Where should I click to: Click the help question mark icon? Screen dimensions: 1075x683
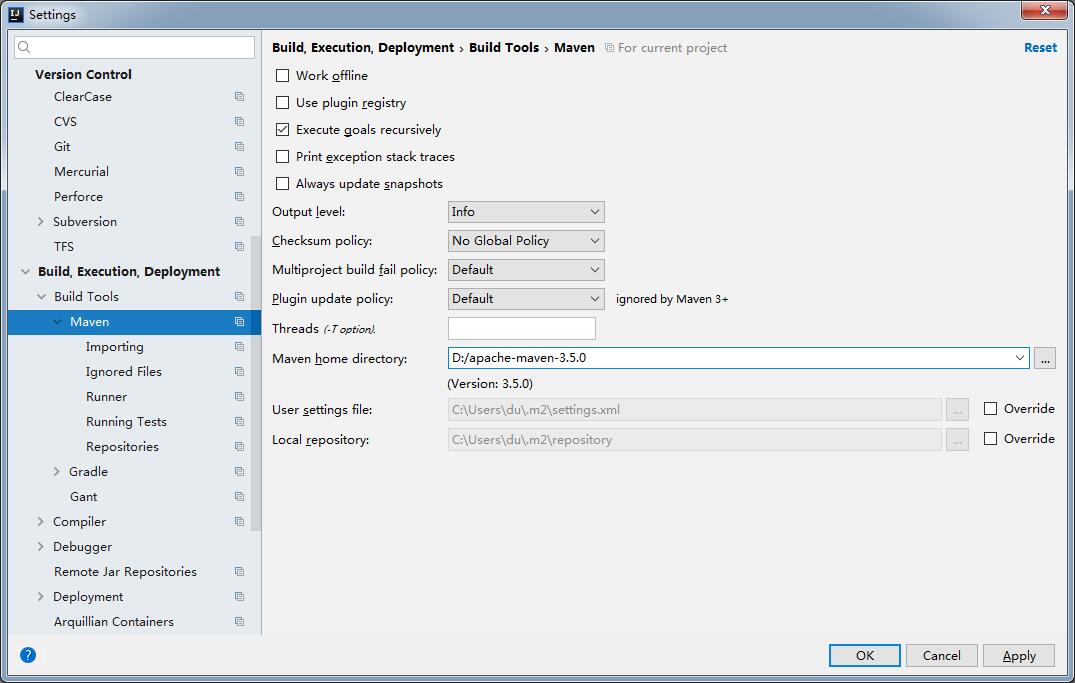click(x=27, y=655)
